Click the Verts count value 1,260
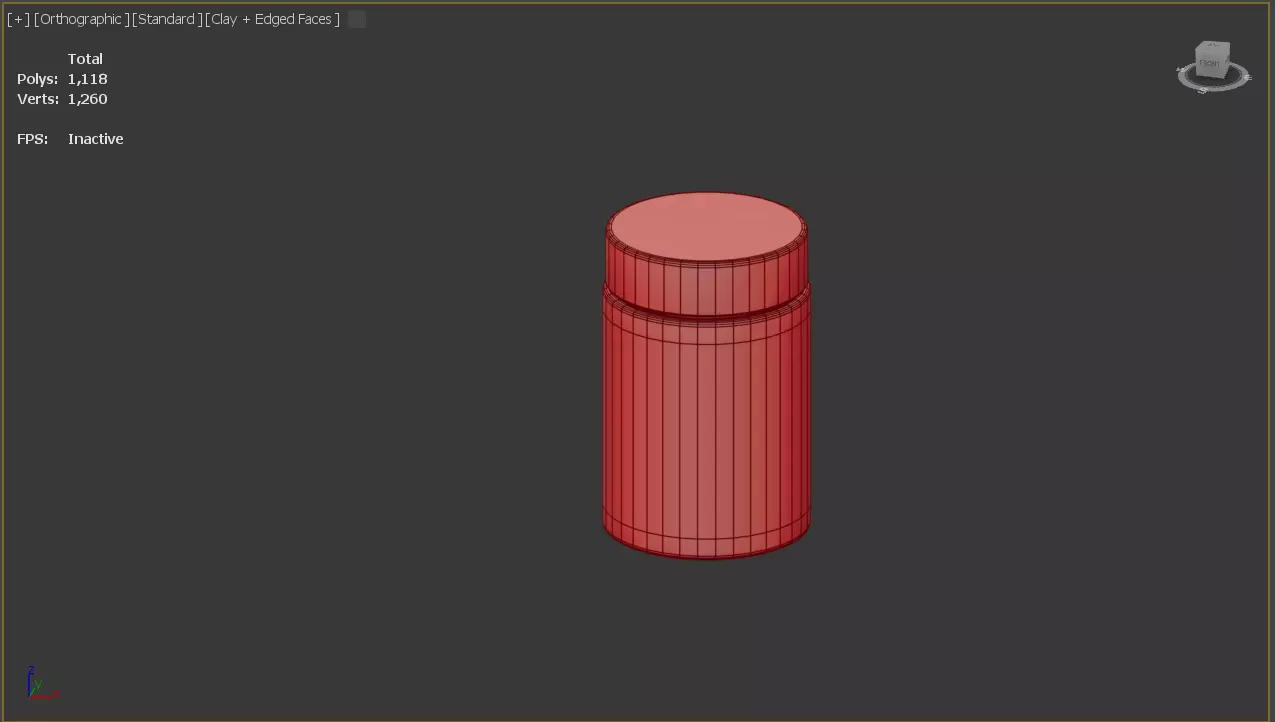Image resolution: width=1275 pixels, height=722 pixels. point(88,99)
